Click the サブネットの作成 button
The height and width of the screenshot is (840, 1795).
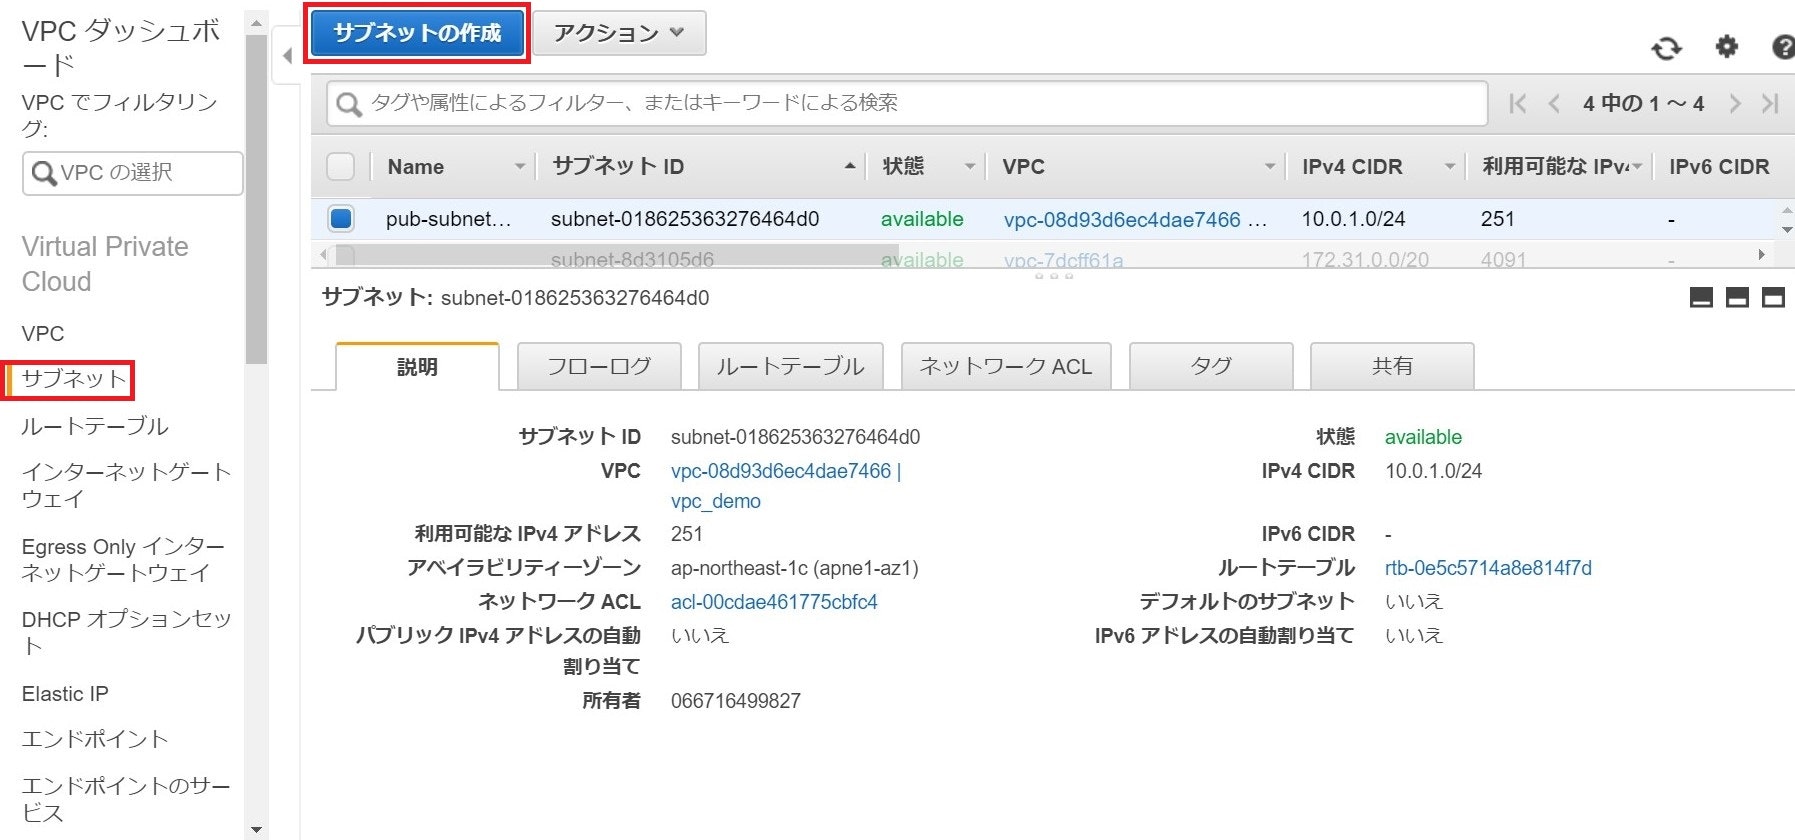(417, 33)
